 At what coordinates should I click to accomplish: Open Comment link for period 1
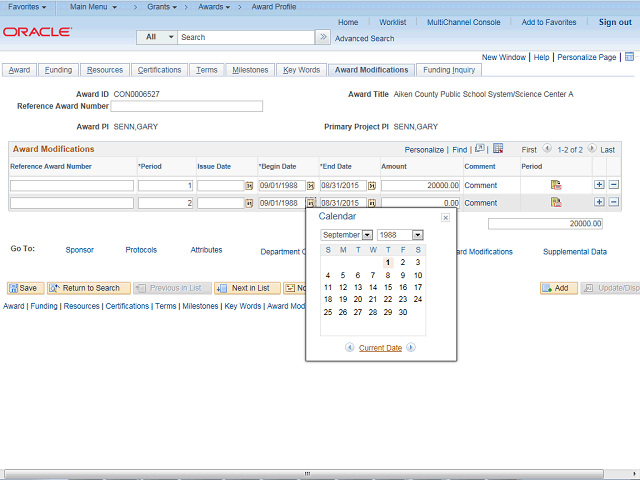click(x=480, y=185)
